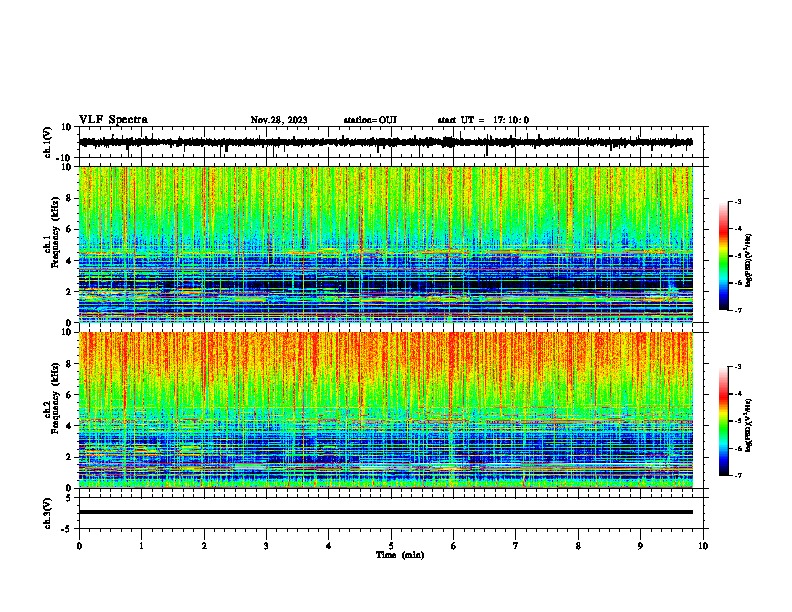Click time tick label 7 on x-axis
This screenshot has height=612, width=792.
click(516, 546)
